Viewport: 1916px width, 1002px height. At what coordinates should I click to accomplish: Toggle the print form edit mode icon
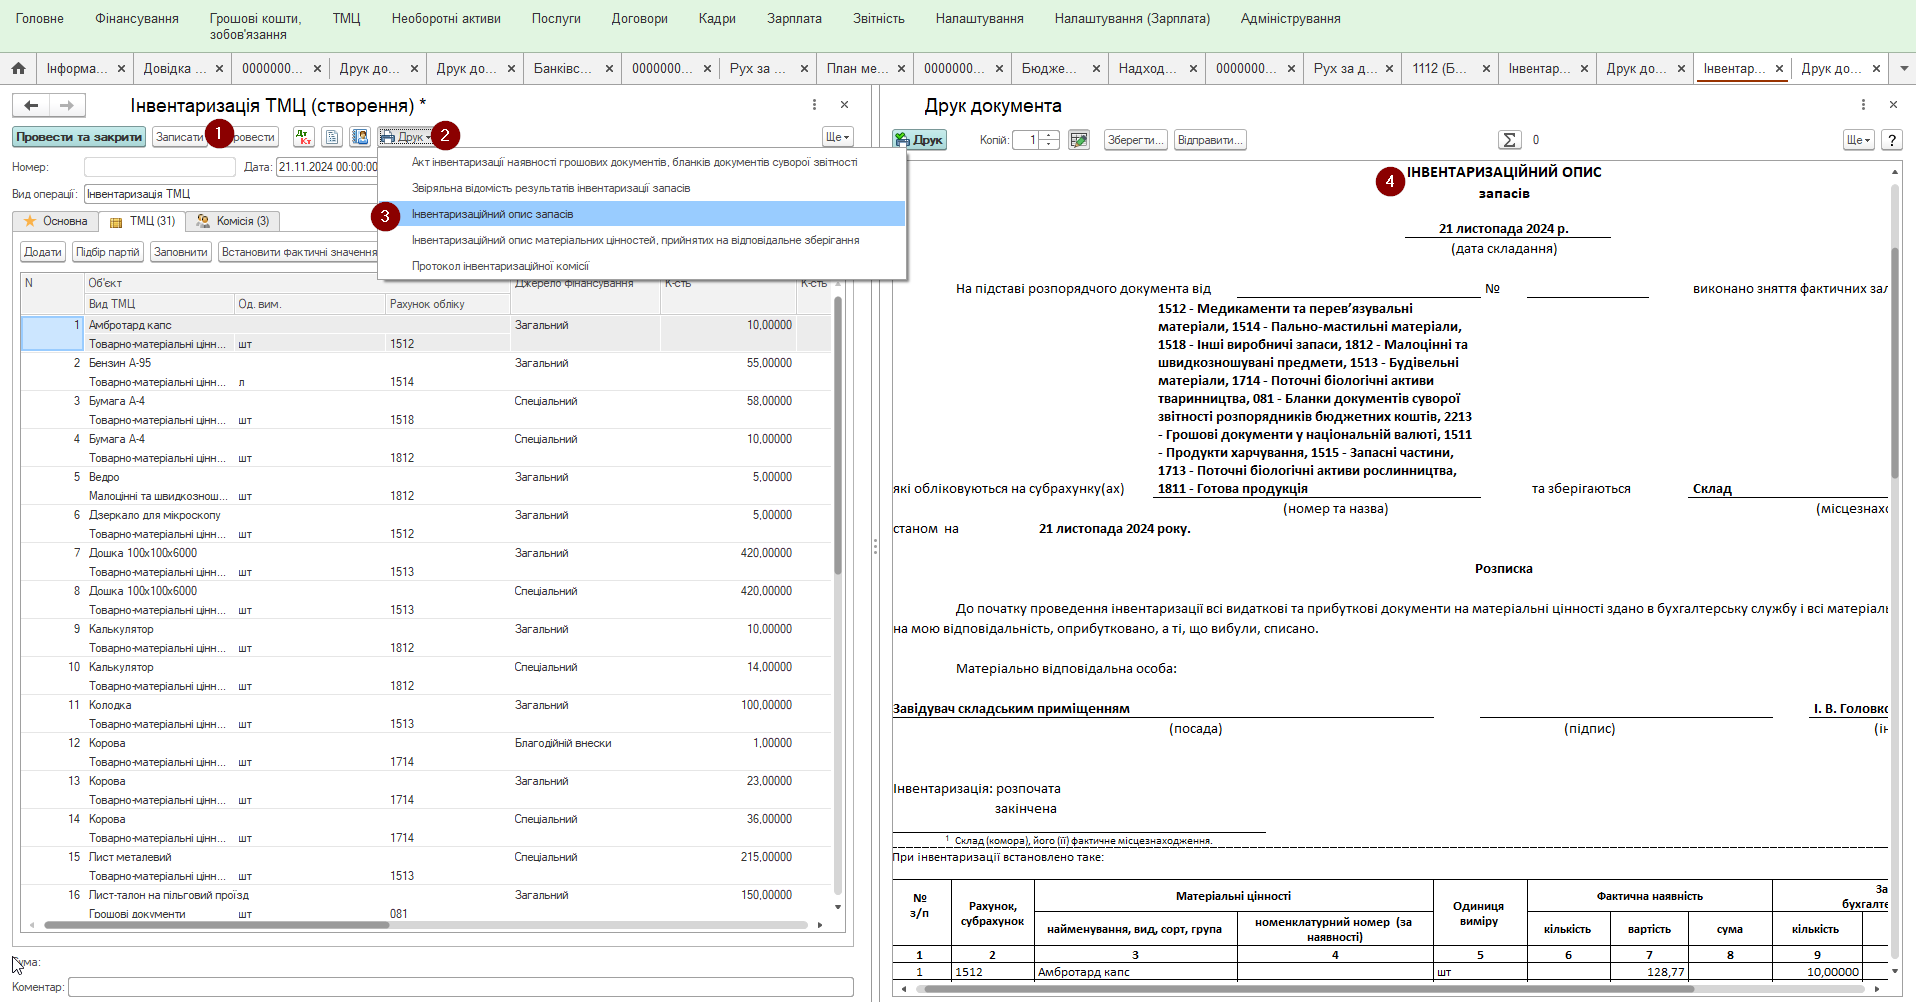(x=1078, y=140)
